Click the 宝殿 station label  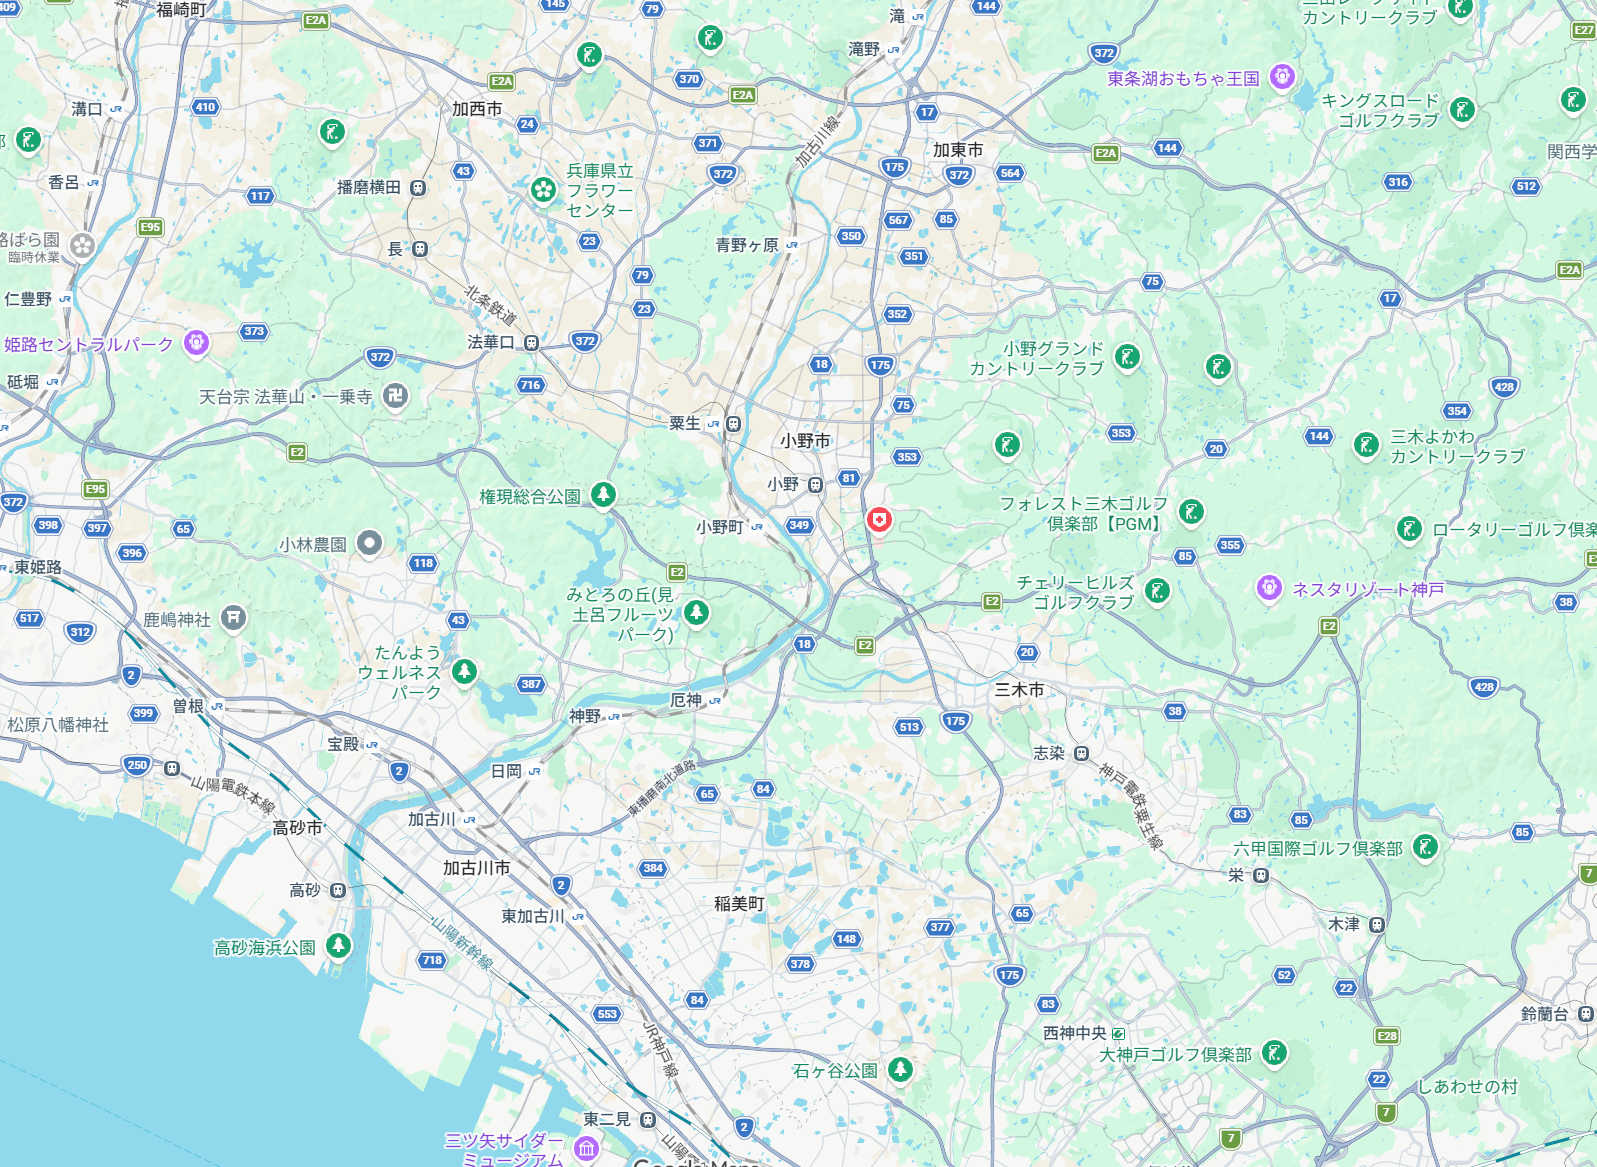tap(343, 744)
